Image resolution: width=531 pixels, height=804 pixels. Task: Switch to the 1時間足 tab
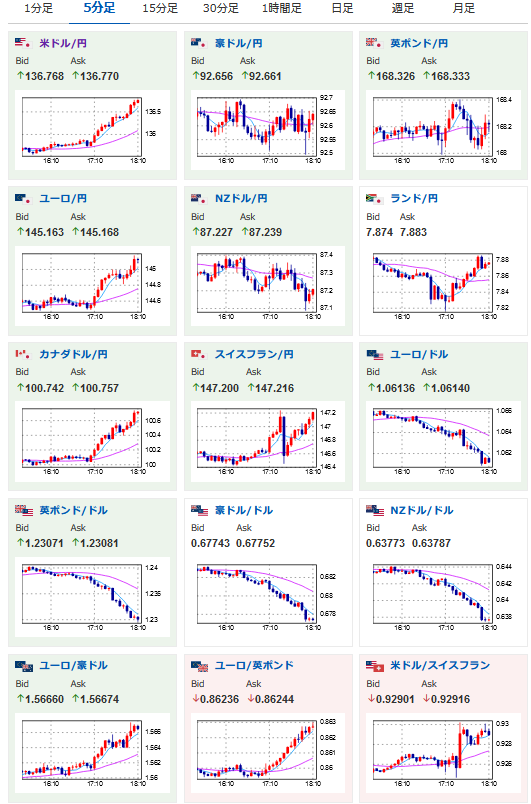pos(281,9)
